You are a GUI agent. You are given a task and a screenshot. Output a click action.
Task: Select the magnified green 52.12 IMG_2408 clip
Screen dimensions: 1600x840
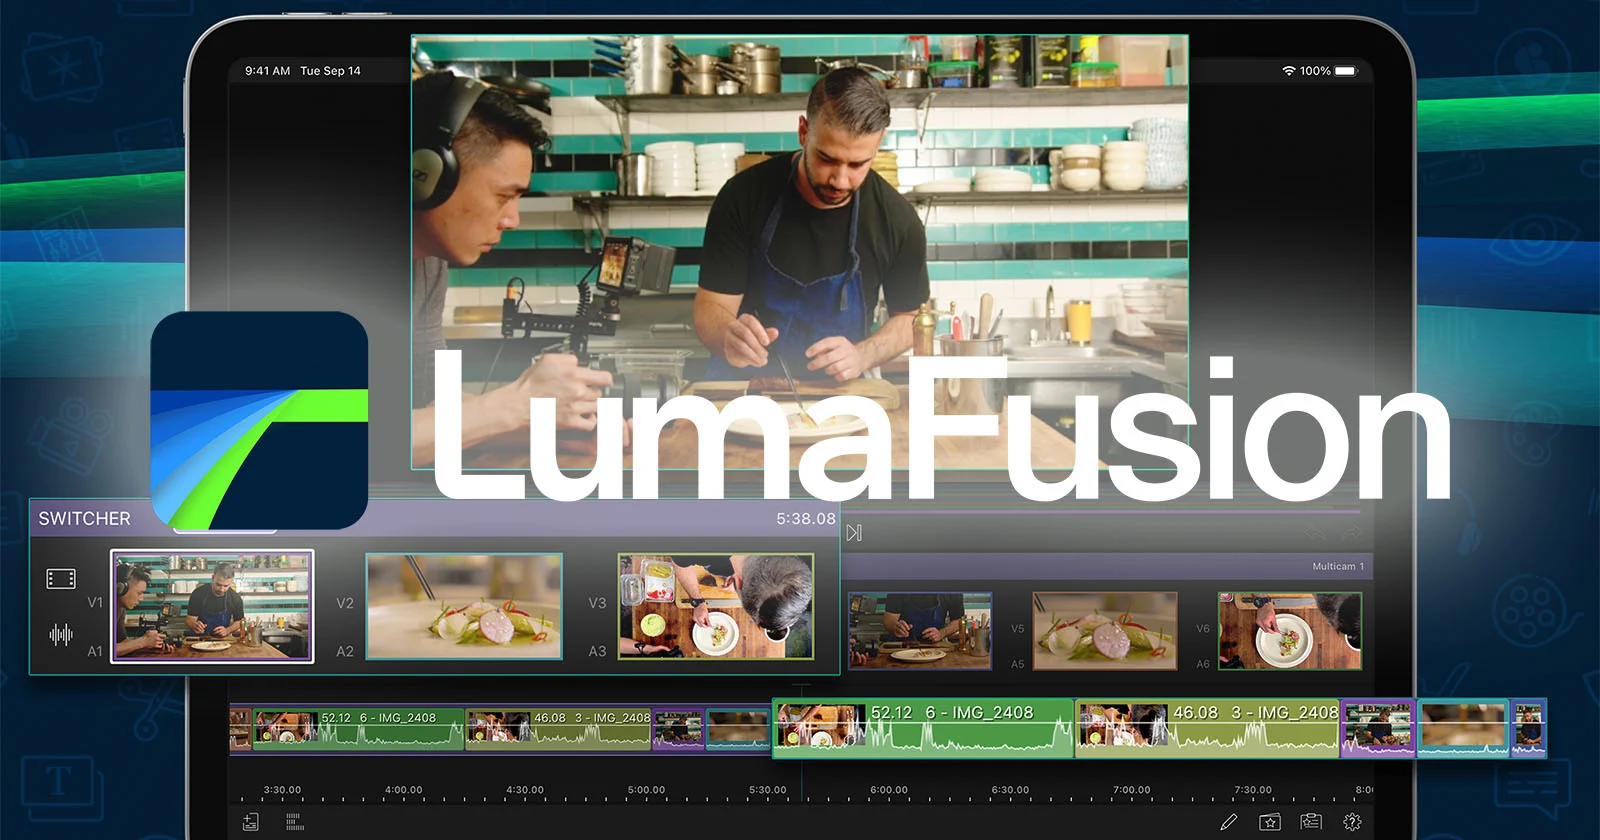pos(924,728)
